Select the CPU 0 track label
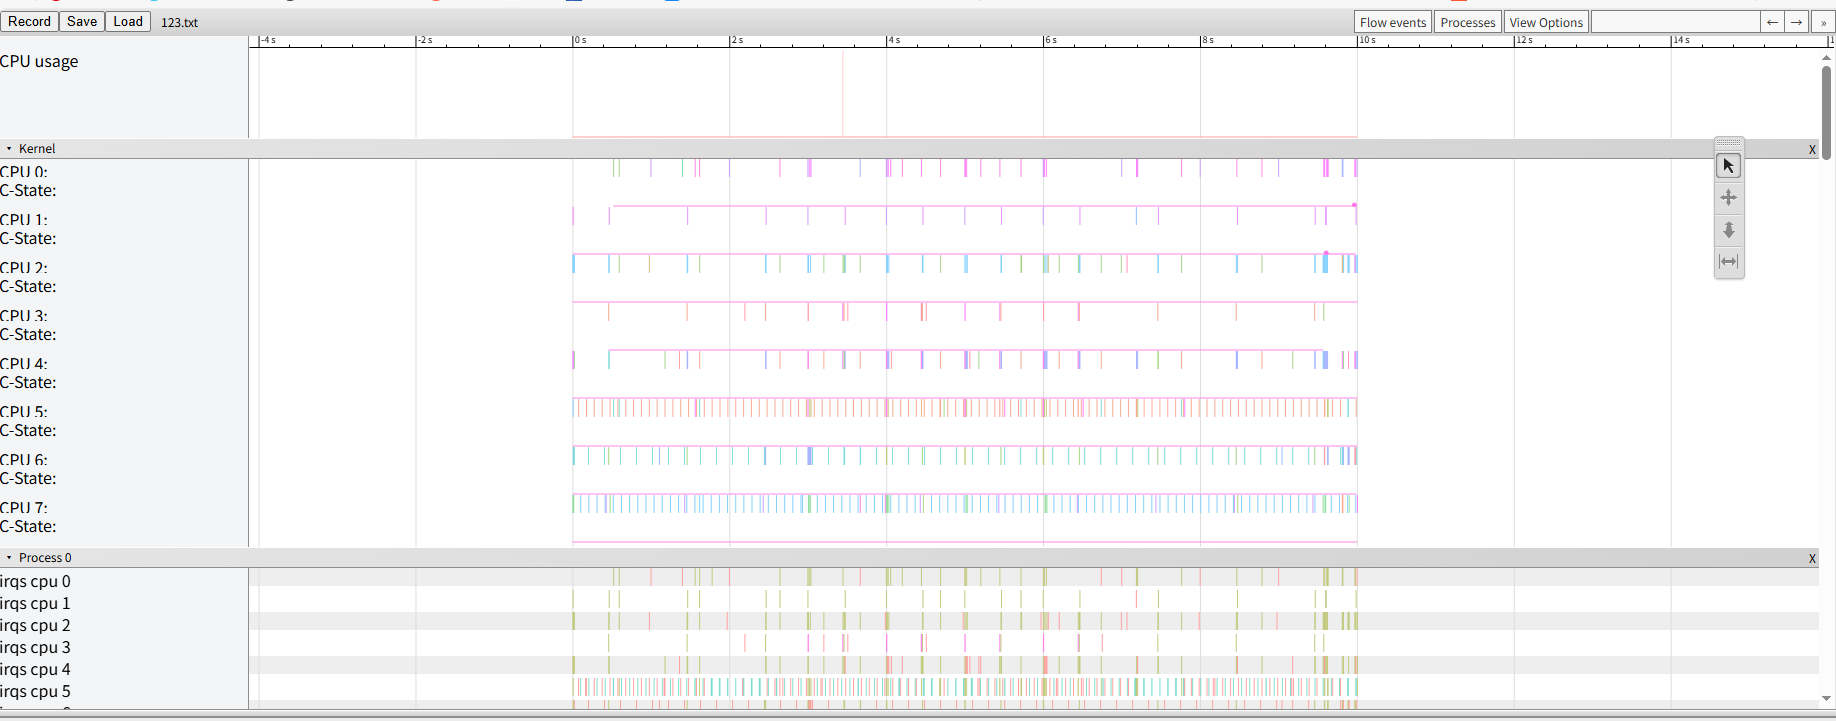The image size is (1836, 721). point(24,172)
